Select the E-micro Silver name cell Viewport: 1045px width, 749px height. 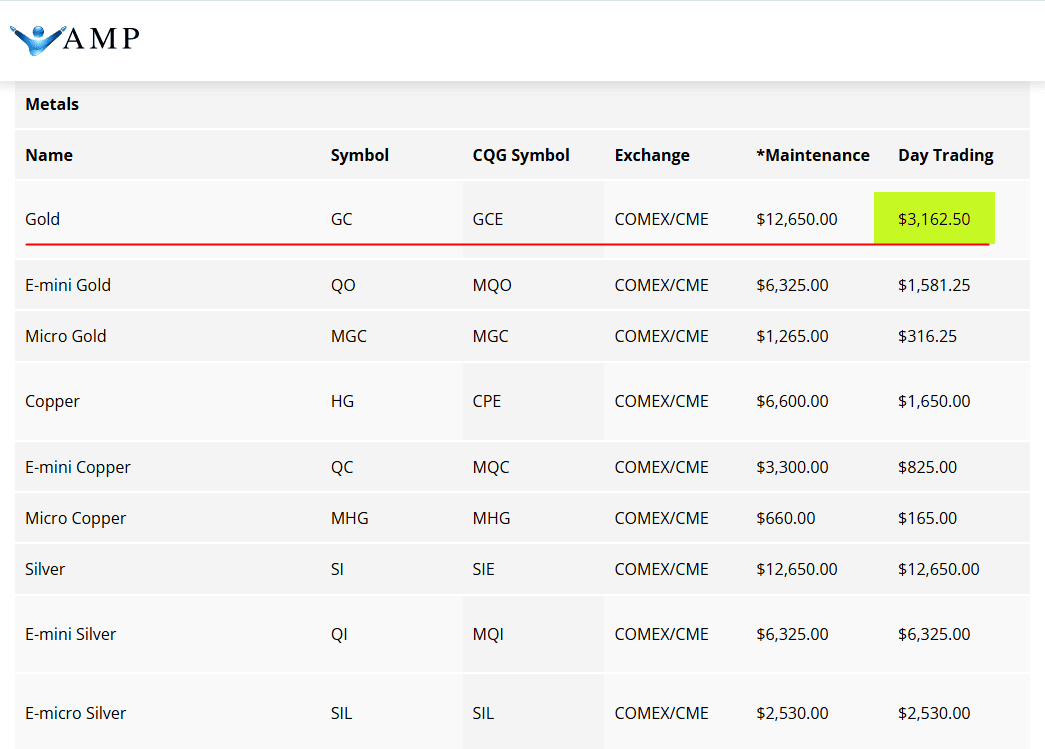click(76, 714)
